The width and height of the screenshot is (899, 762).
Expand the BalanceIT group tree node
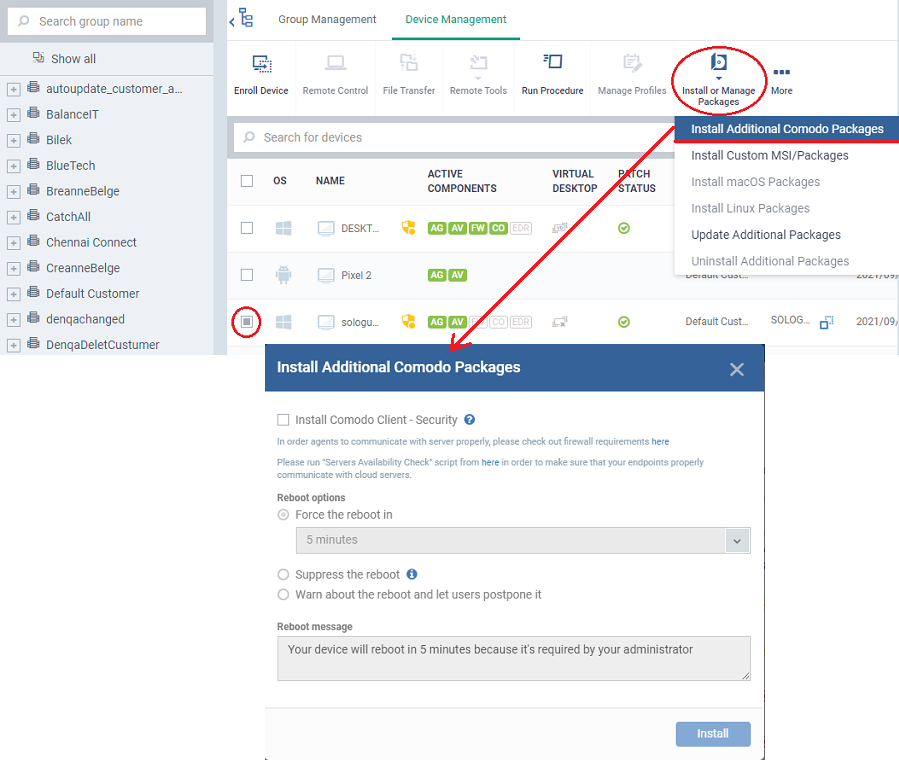(13, 115)
